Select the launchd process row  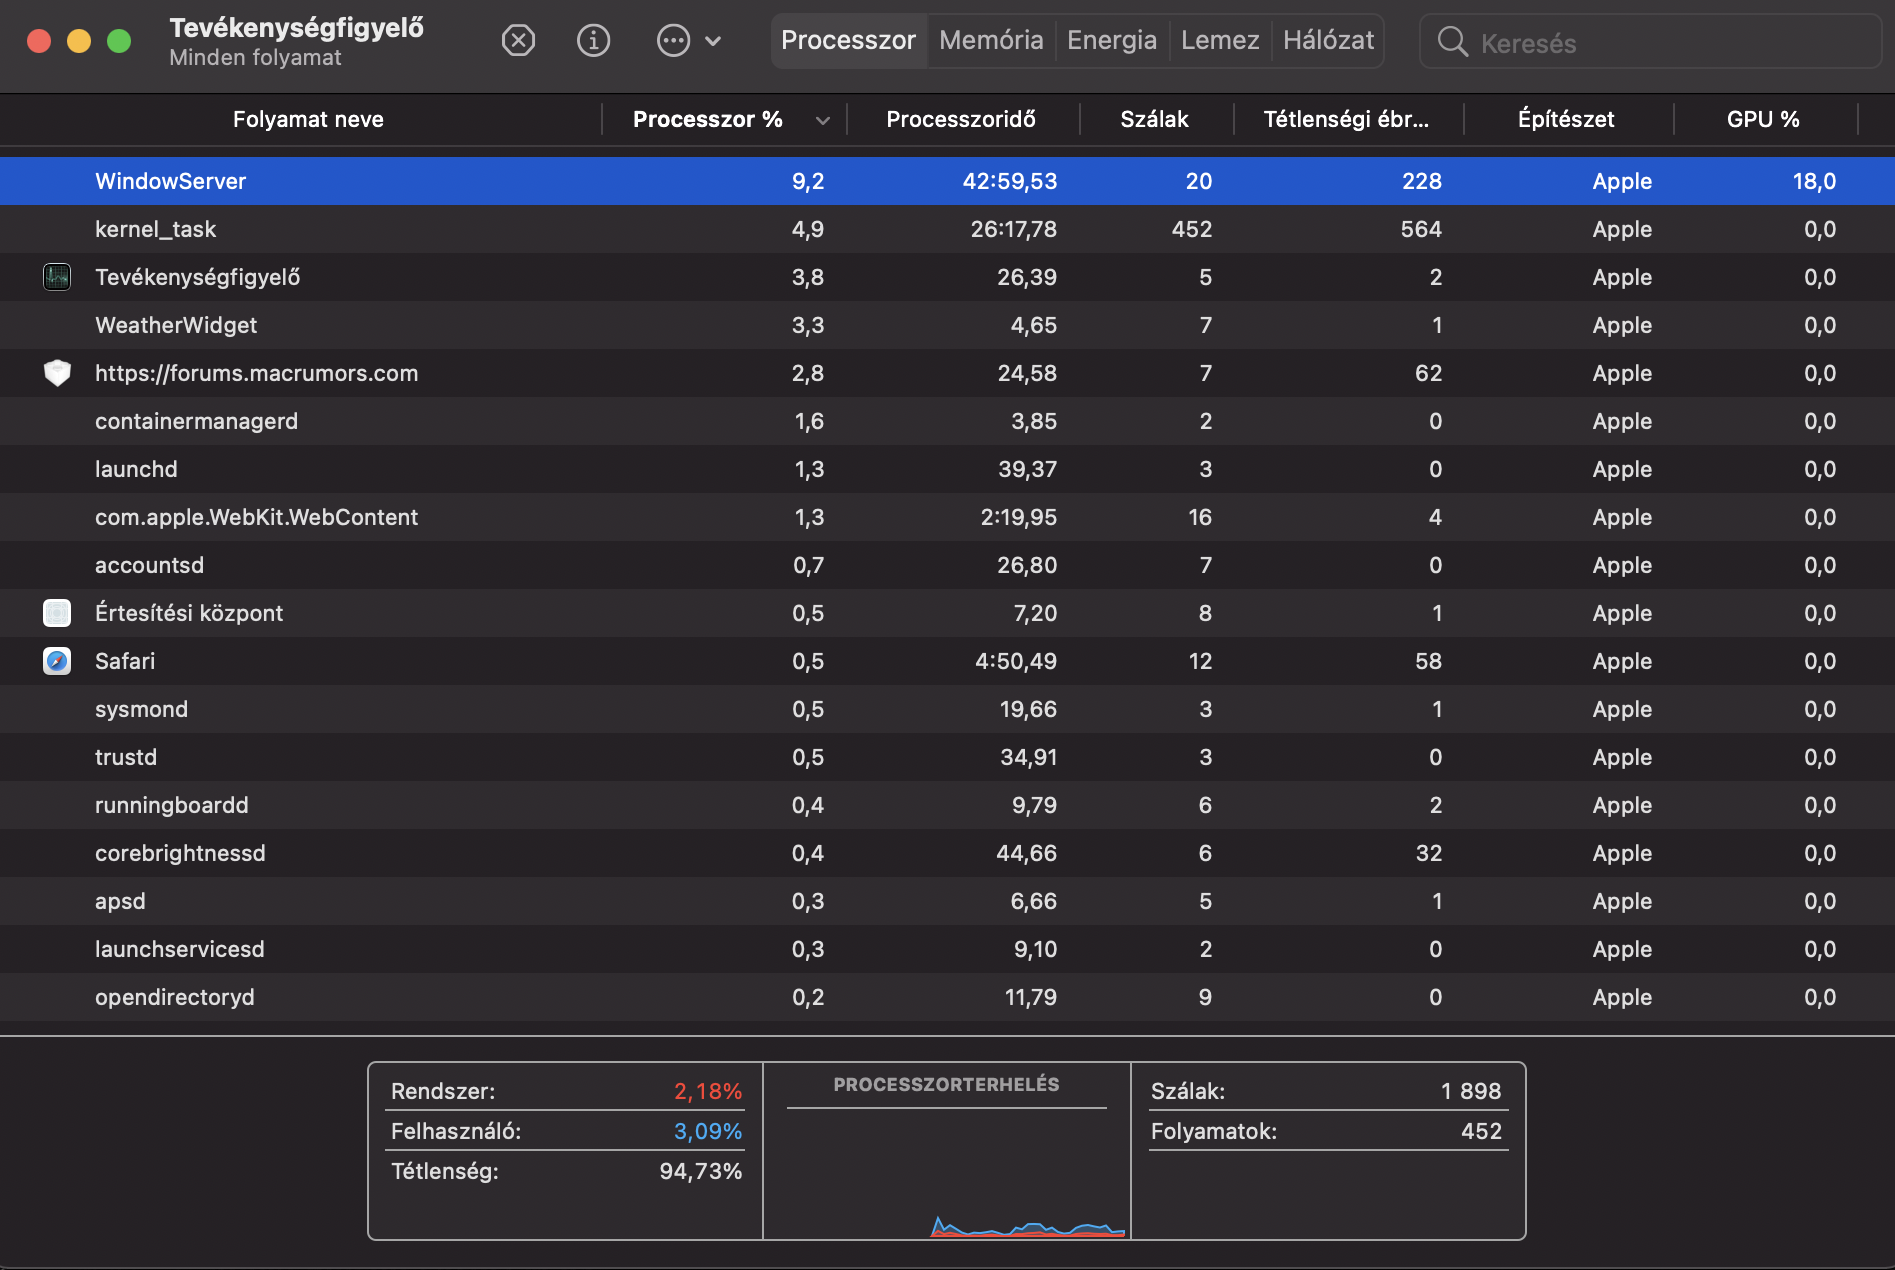pyautogui.click(x=947, y=469)
